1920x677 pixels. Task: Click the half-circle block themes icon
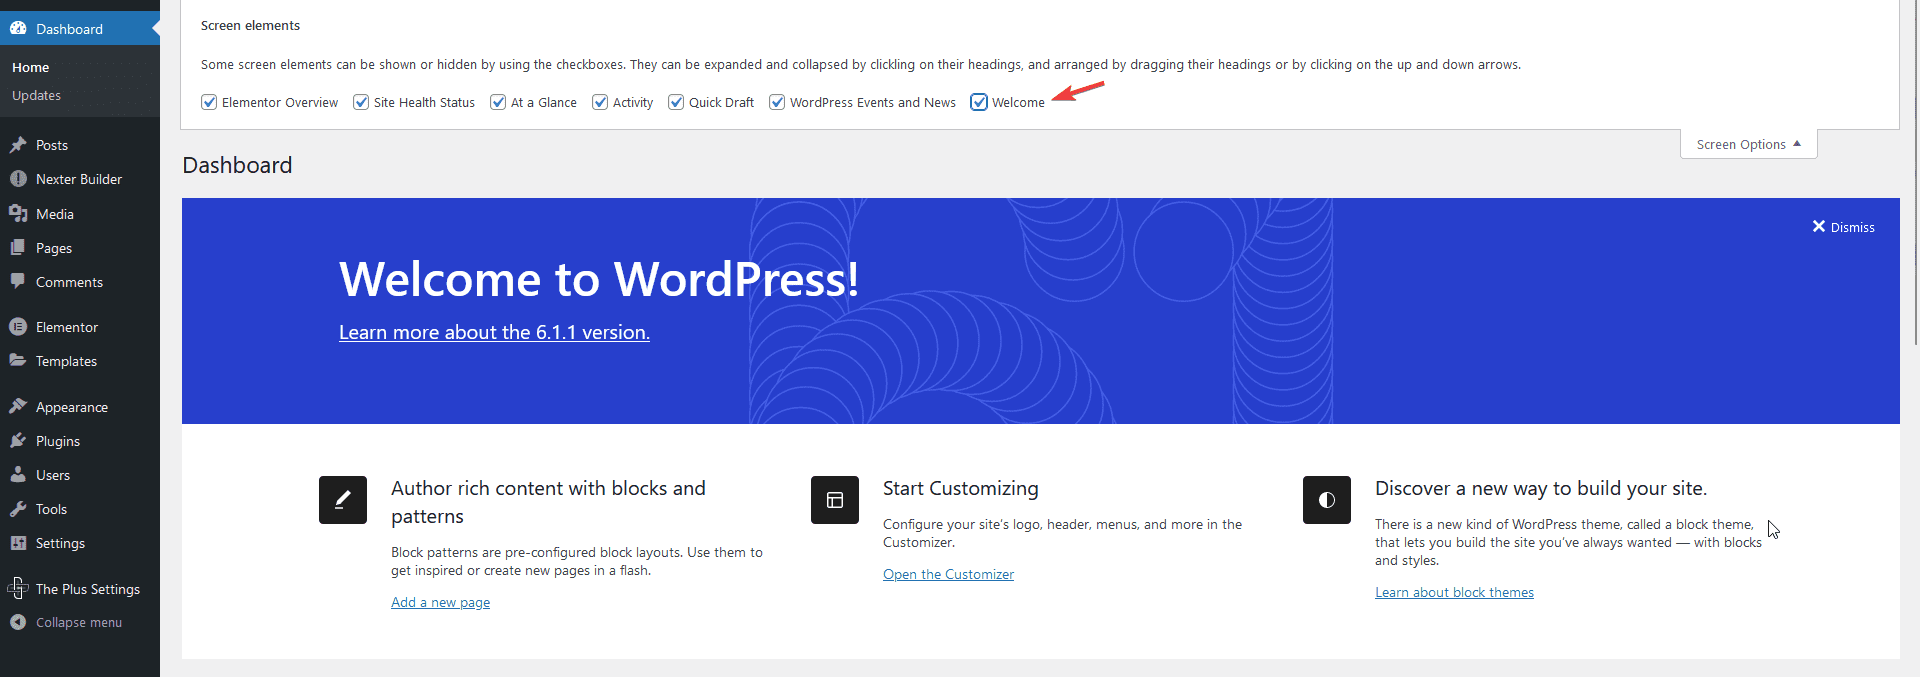1327,500
